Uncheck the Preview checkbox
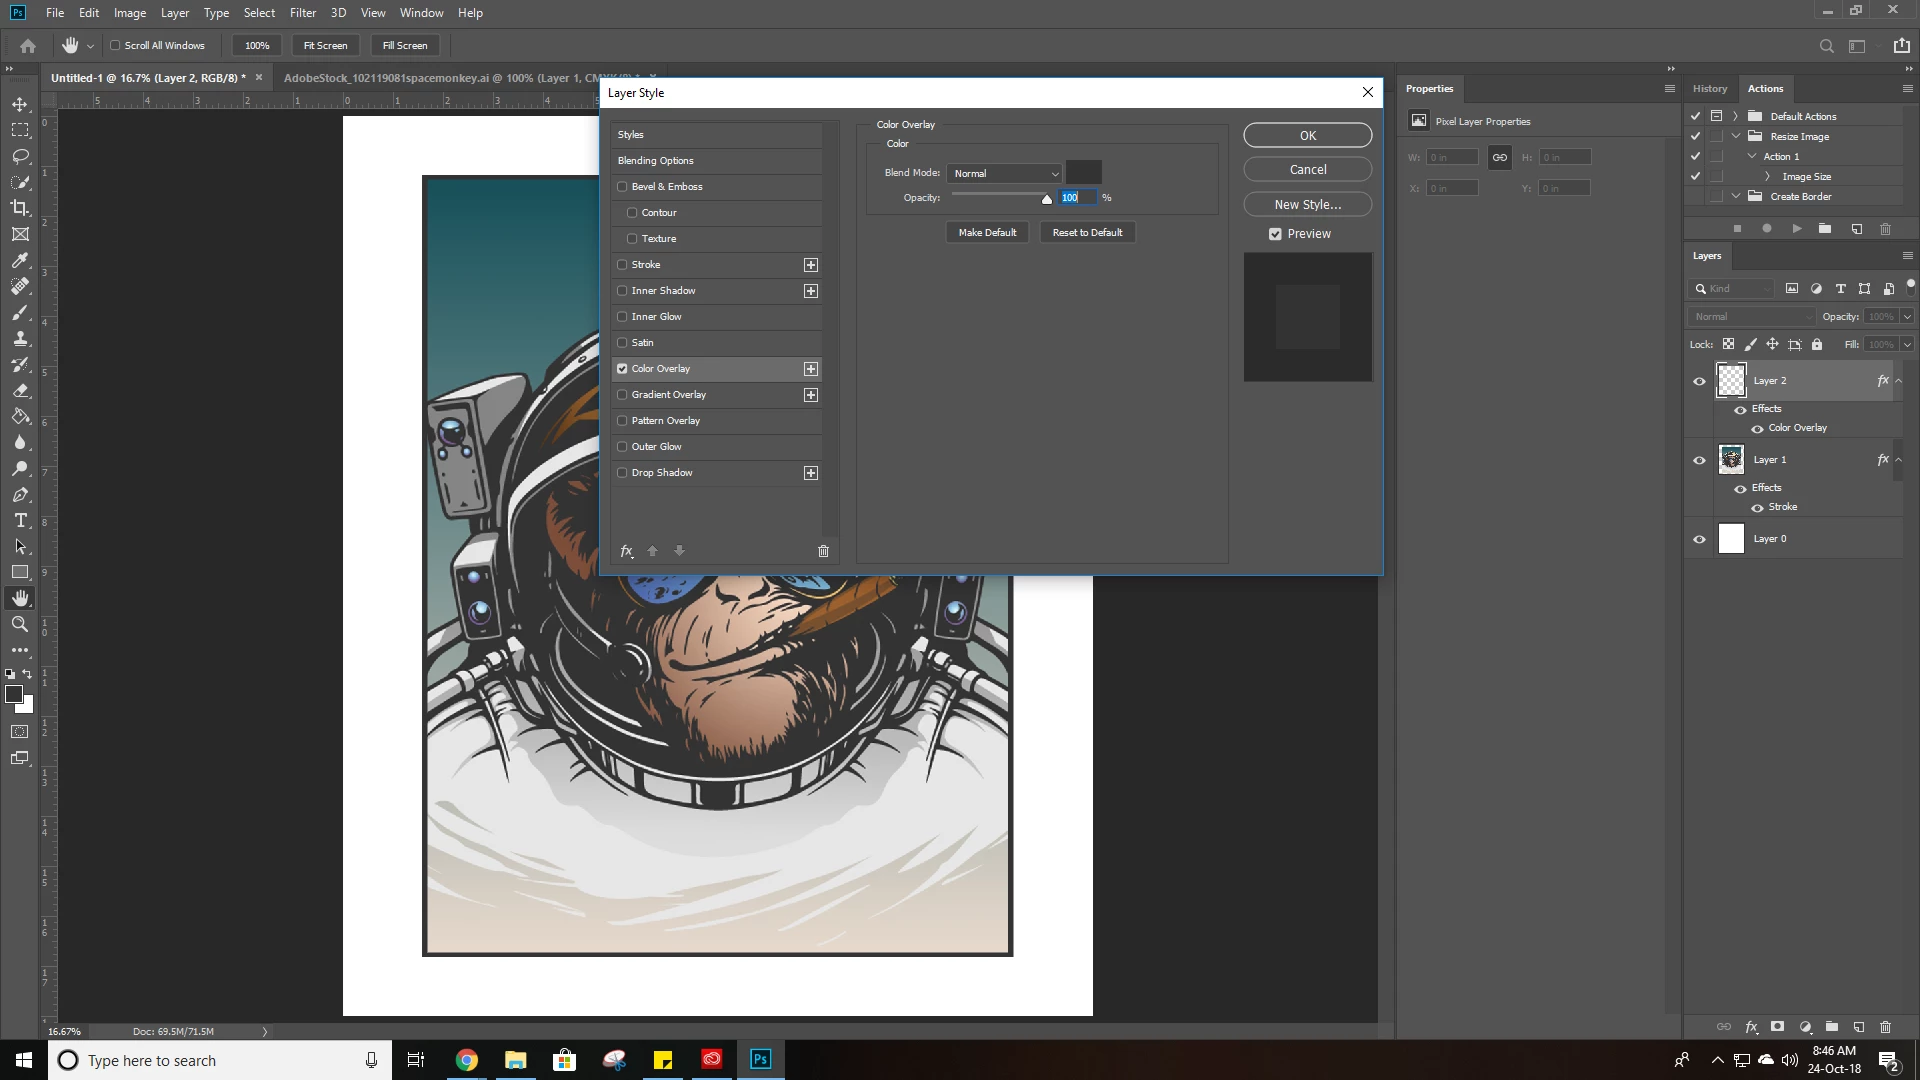 click(1275, 234)
